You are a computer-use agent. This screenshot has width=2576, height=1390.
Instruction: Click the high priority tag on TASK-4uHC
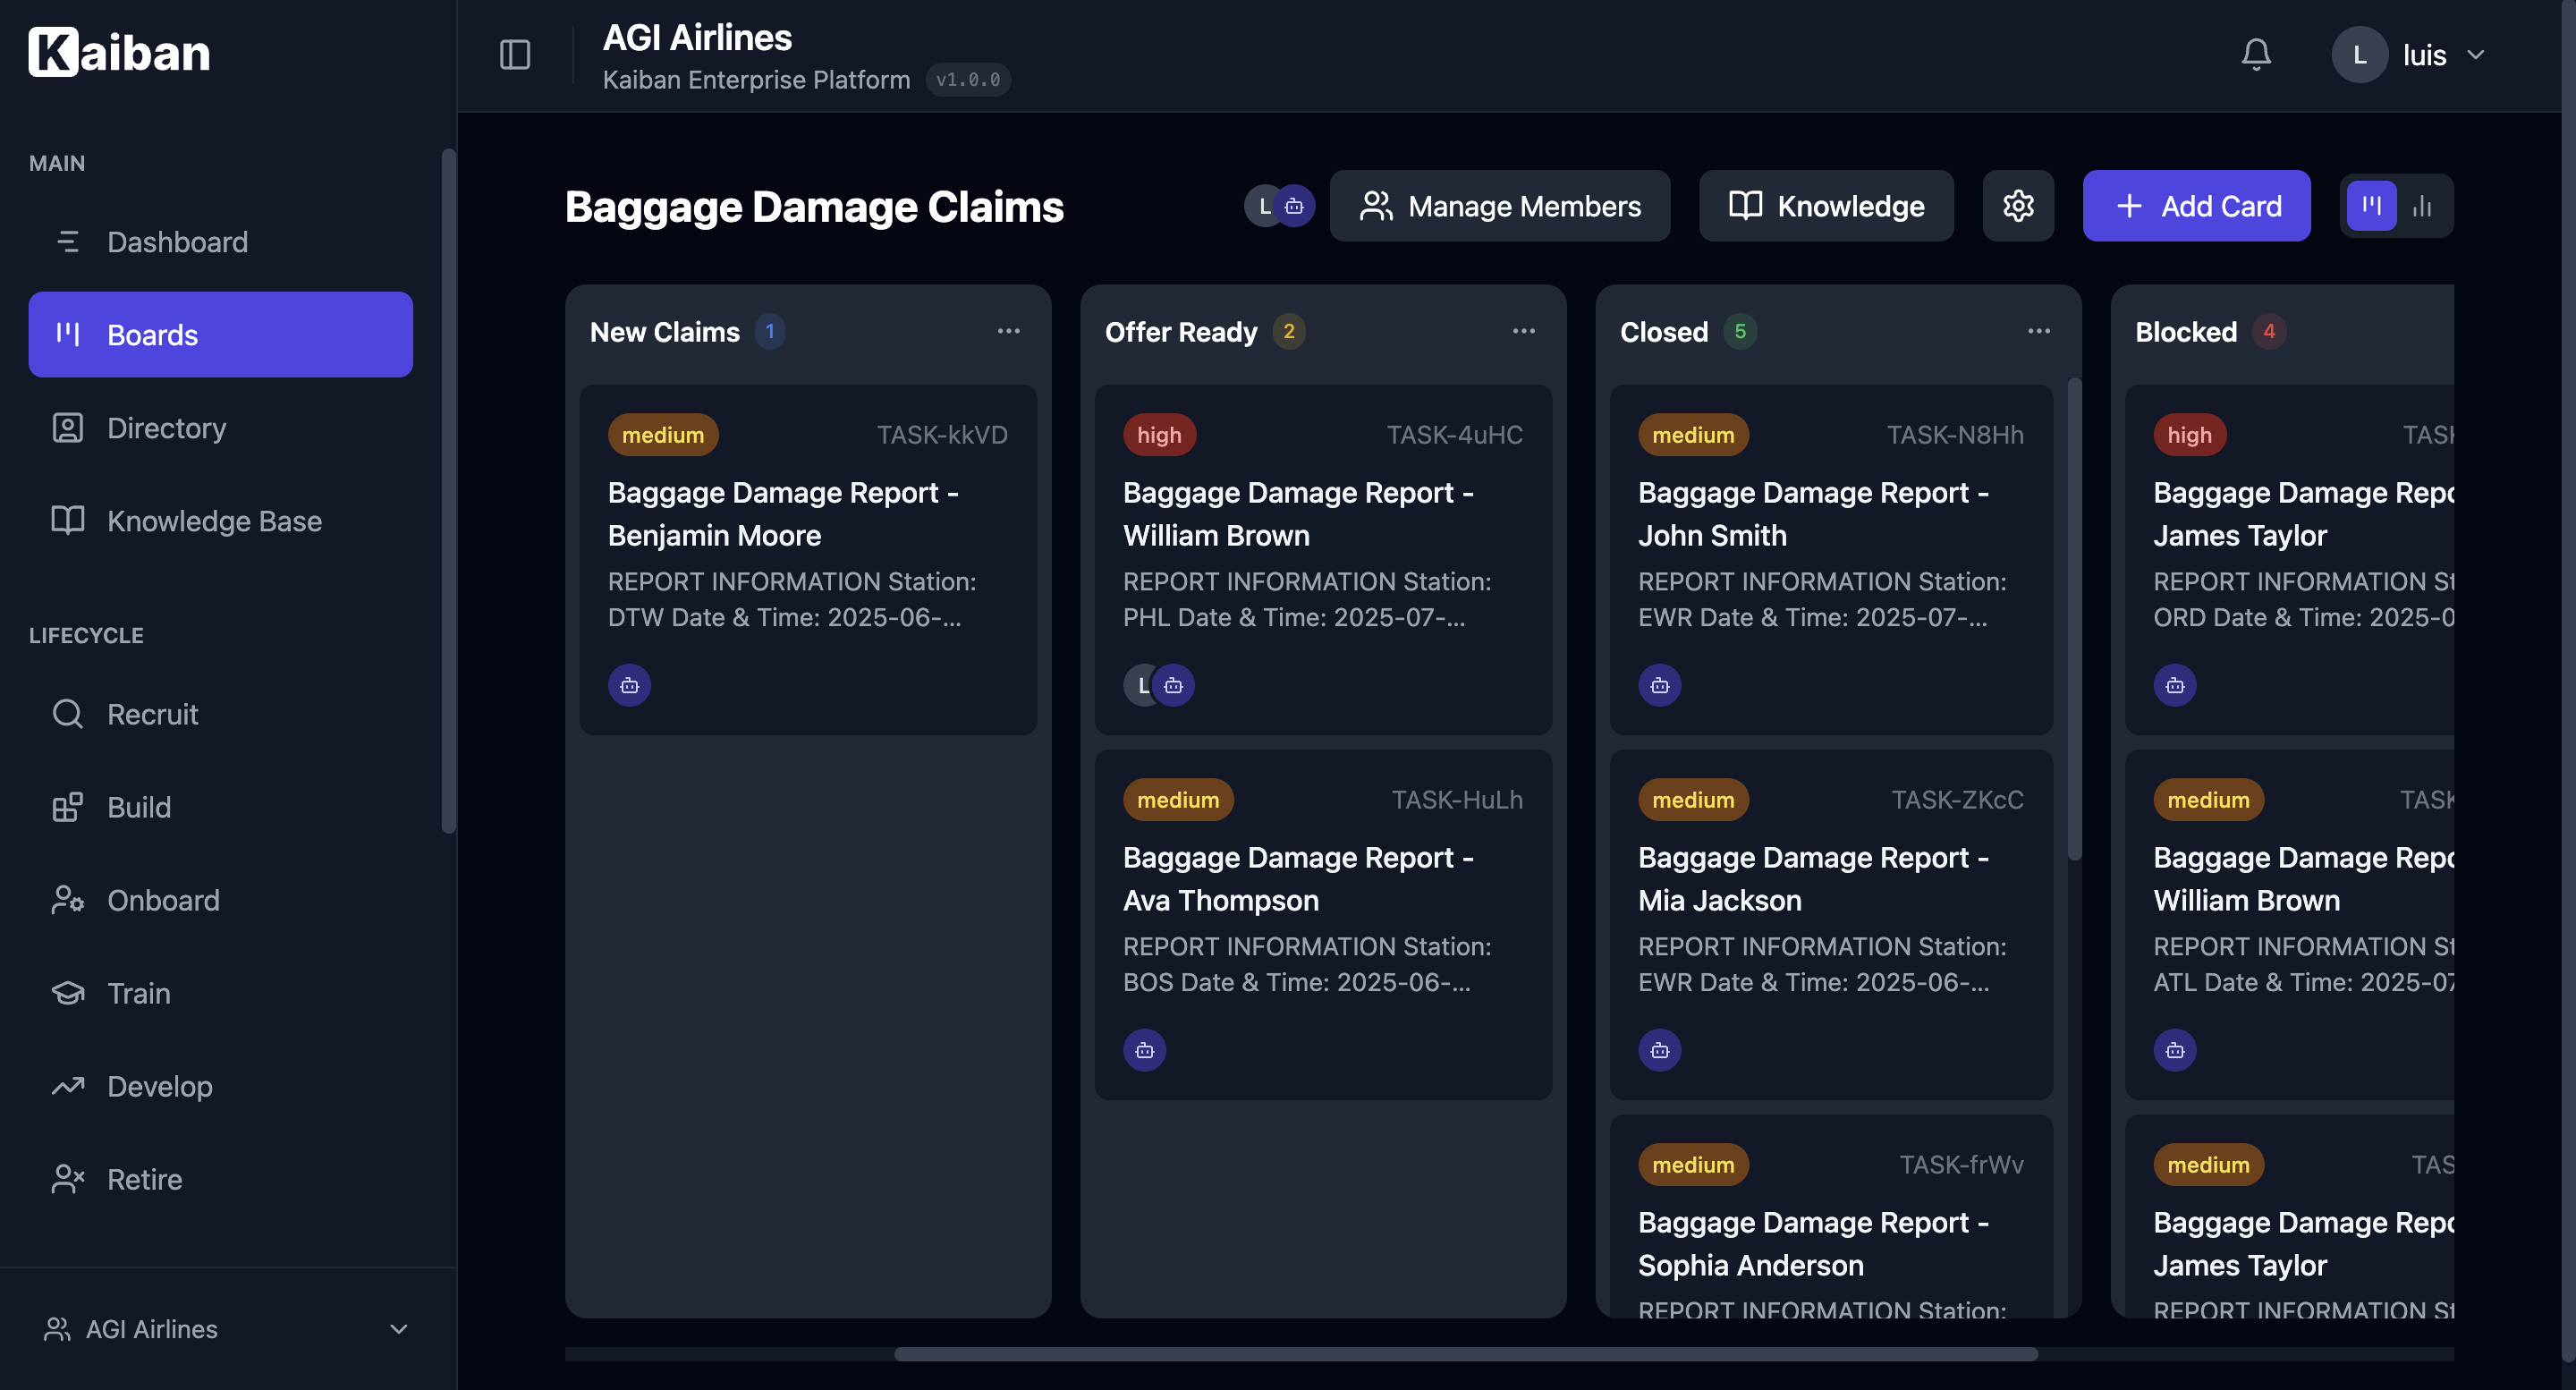(1159, 435)
